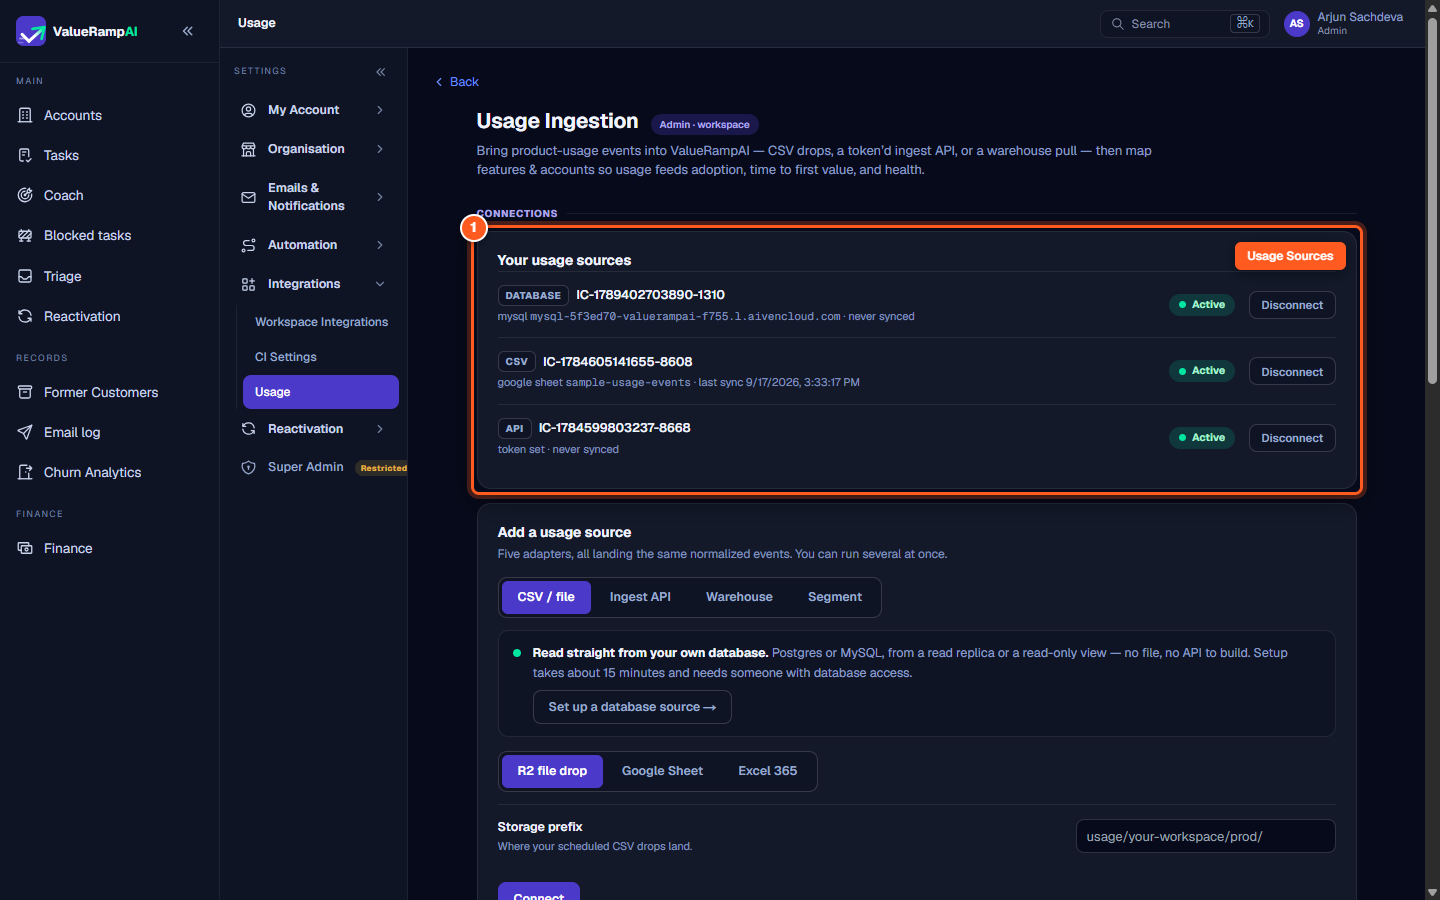This screenshot has width=1440, height=900.
Task: Click the Automation workflow icon
Action: tap(248, 245)
